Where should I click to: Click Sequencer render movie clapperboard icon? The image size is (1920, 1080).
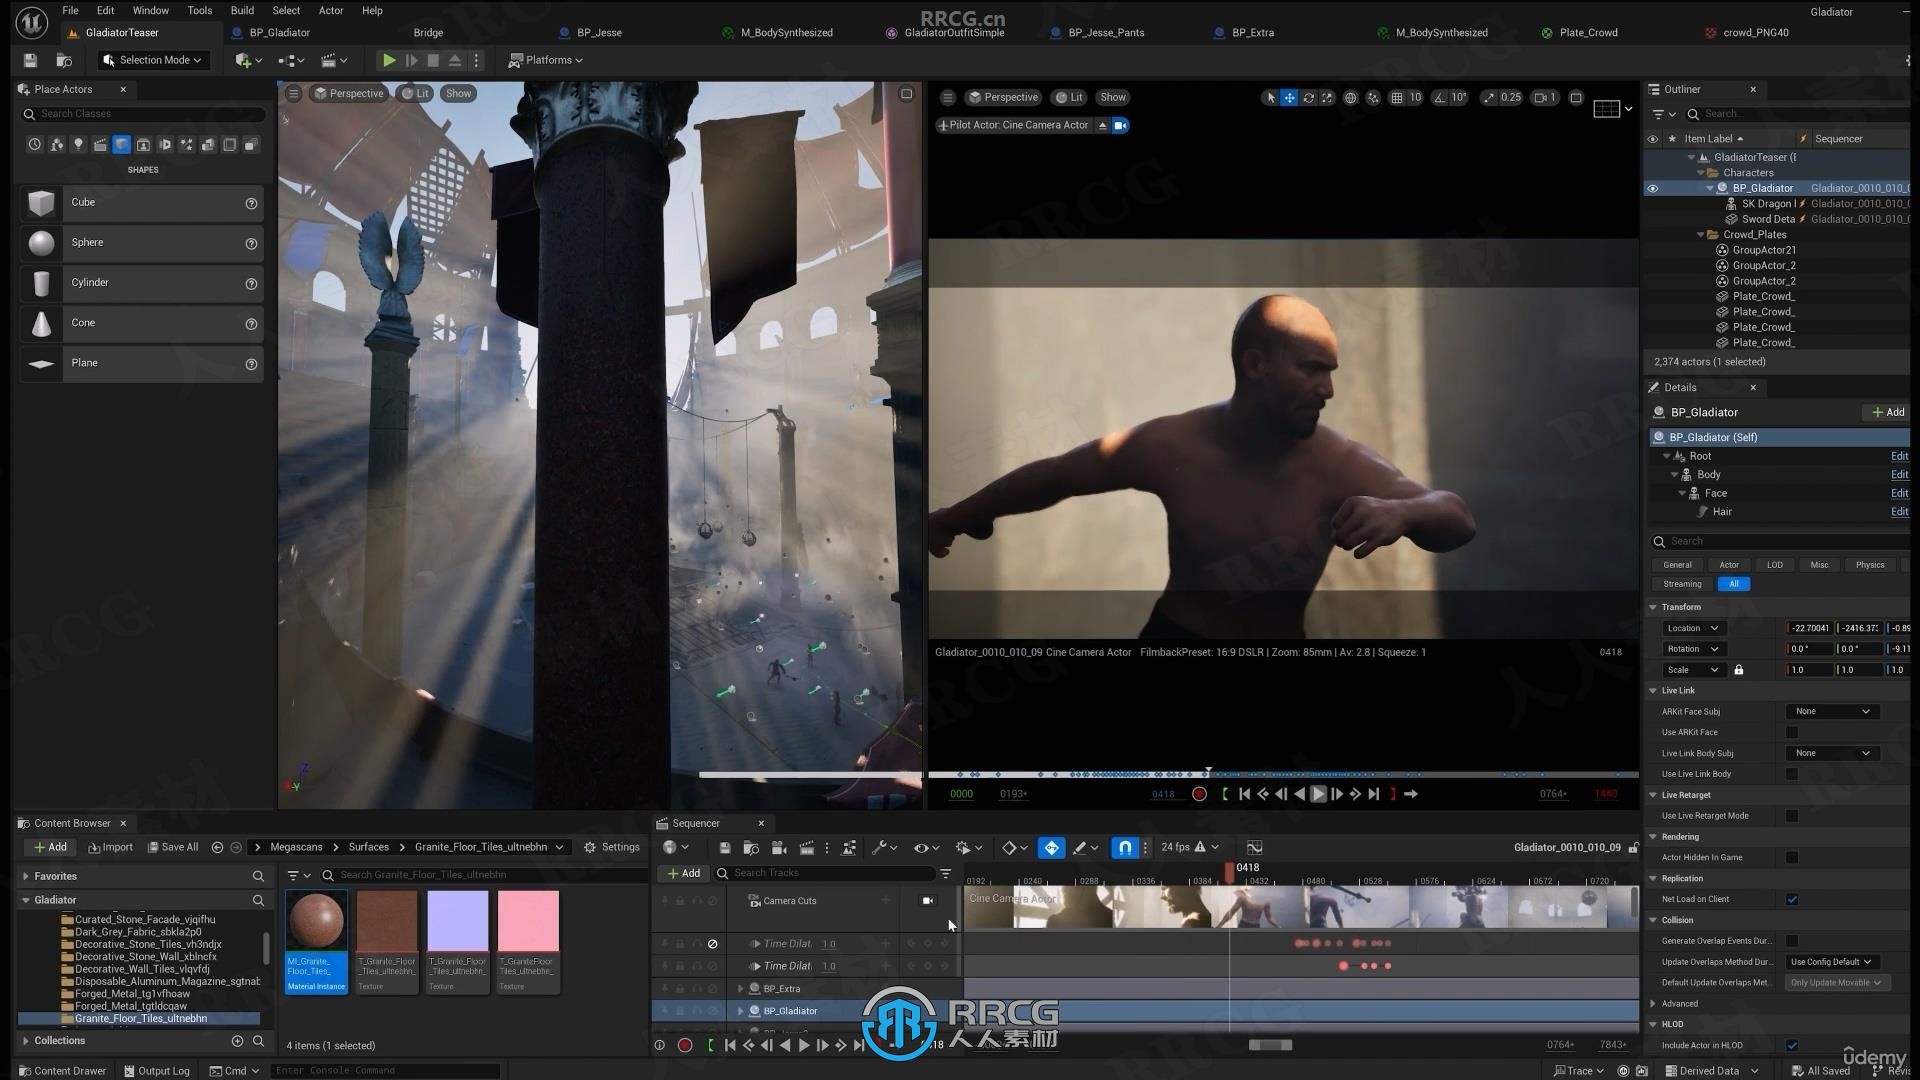806,847
